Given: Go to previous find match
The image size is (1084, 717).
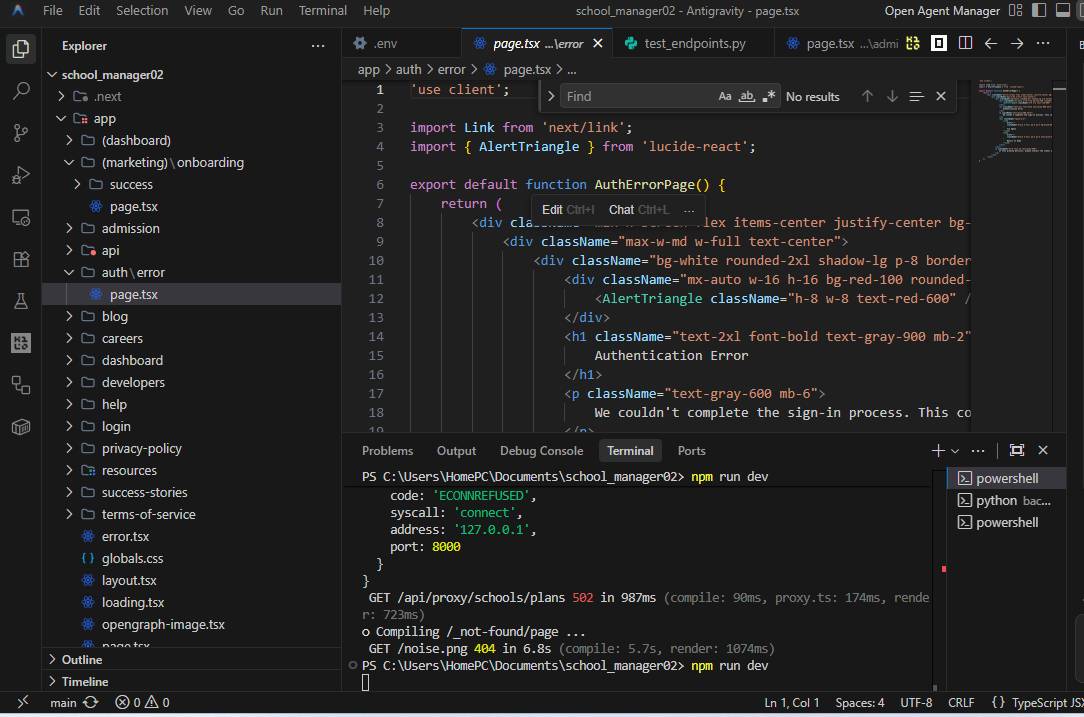Looking at the screenshot, I should pos(867,96).
